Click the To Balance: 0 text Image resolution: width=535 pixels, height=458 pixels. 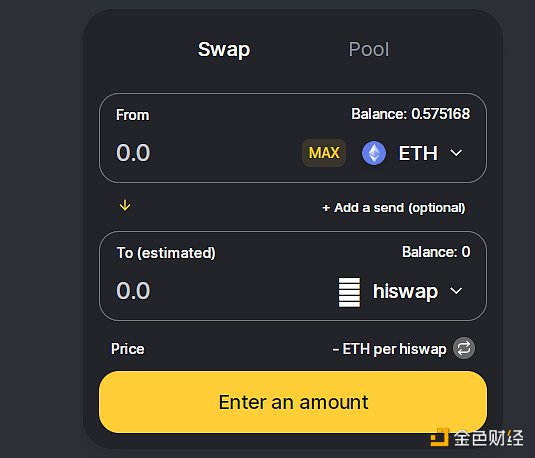click(436, 252)
